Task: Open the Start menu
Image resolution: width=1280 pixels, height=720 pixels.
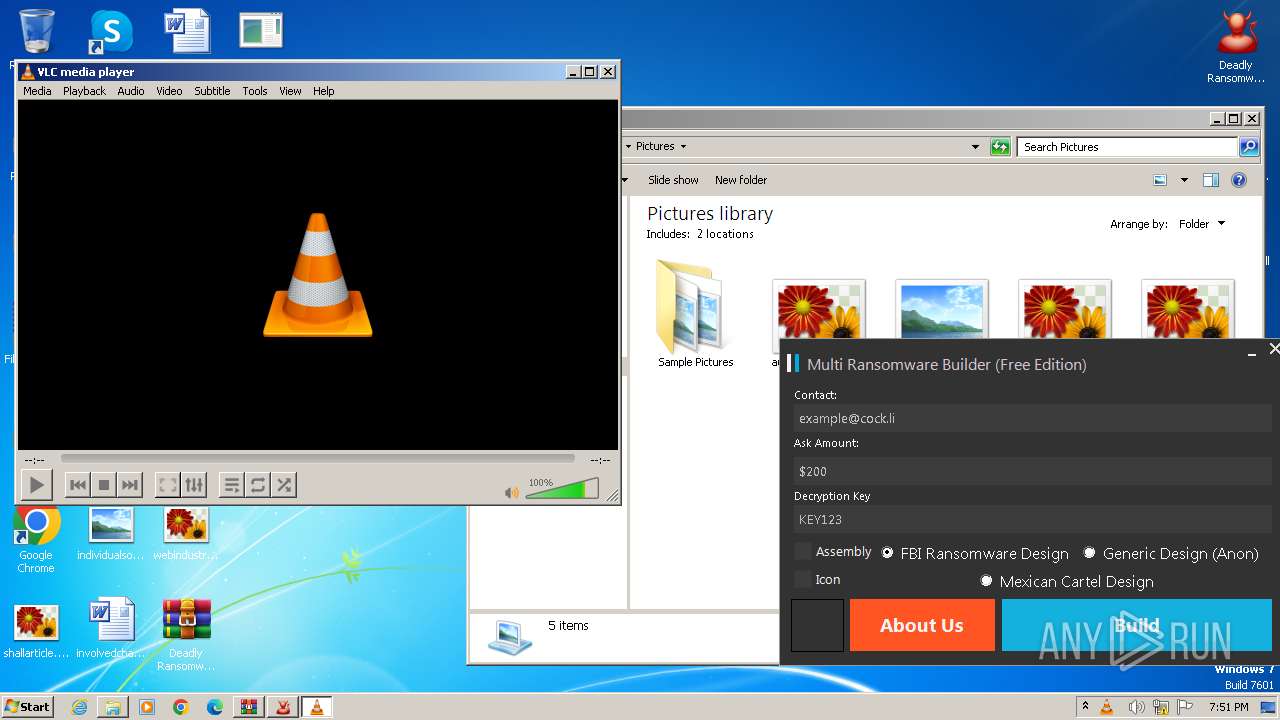Action: [27, 707]
